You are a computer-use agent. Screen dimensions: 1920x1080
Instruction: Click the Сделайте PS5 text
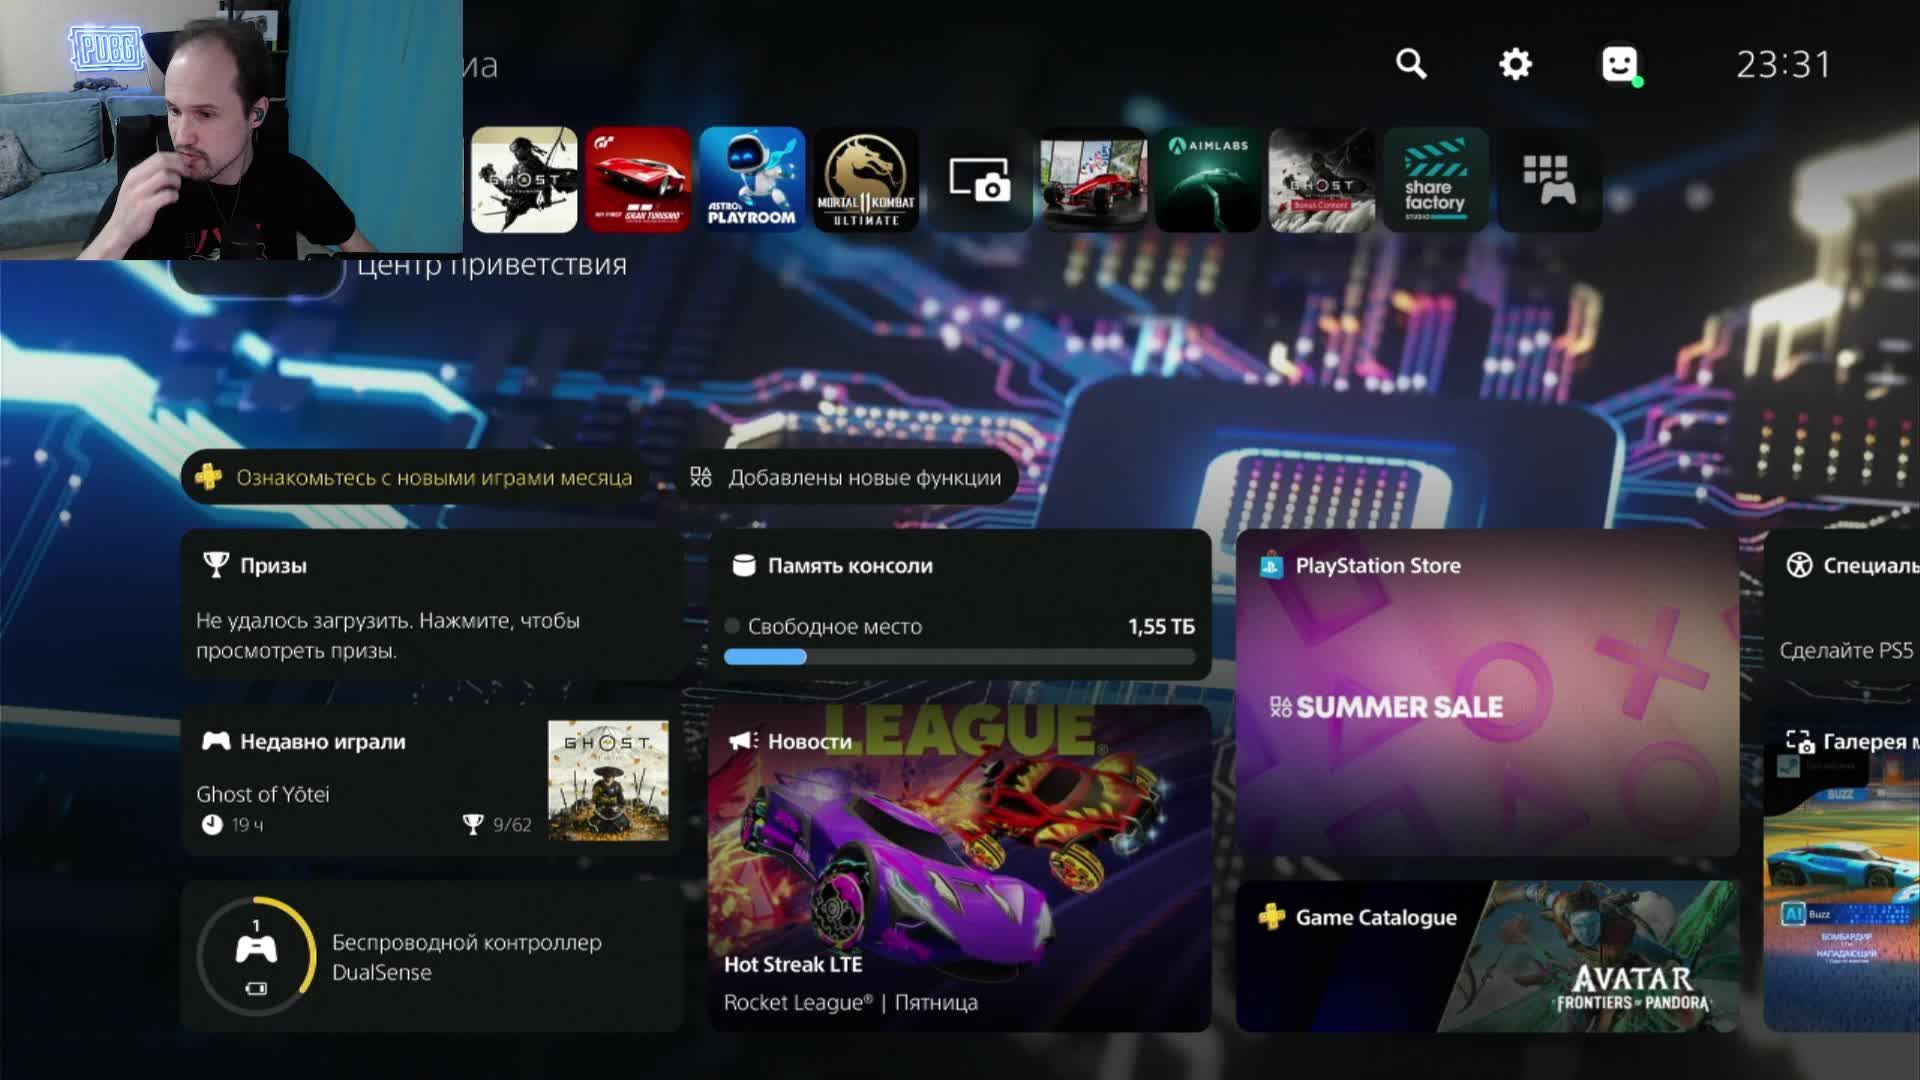[1846, 650]
